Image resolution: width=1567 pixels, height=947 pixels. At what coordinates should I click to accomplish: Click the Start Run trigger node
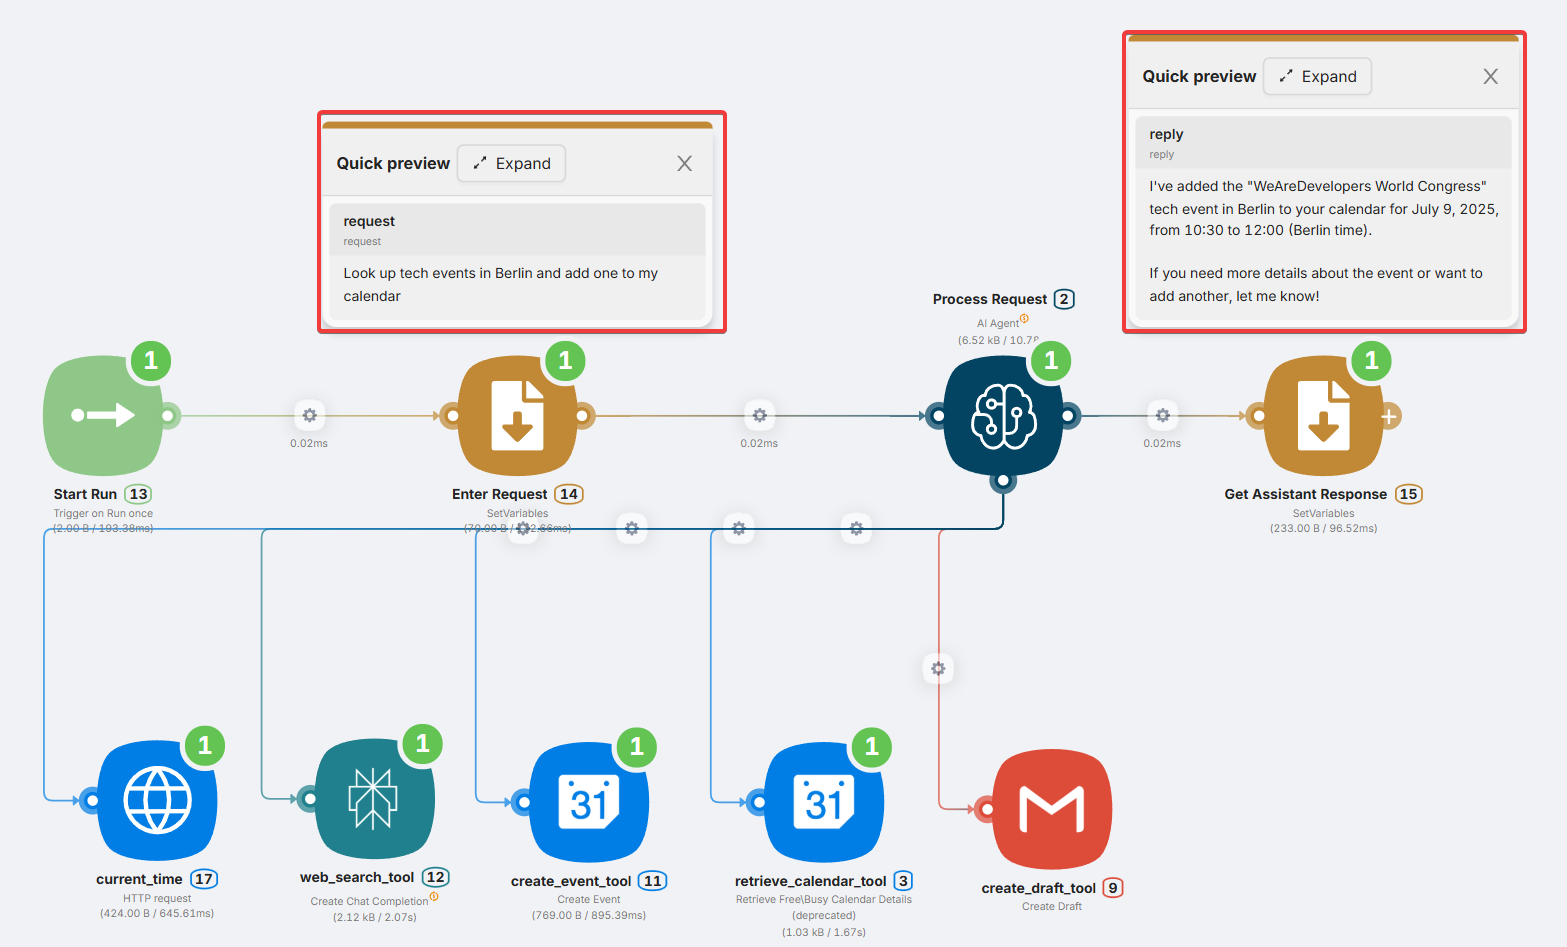[102, 415]
